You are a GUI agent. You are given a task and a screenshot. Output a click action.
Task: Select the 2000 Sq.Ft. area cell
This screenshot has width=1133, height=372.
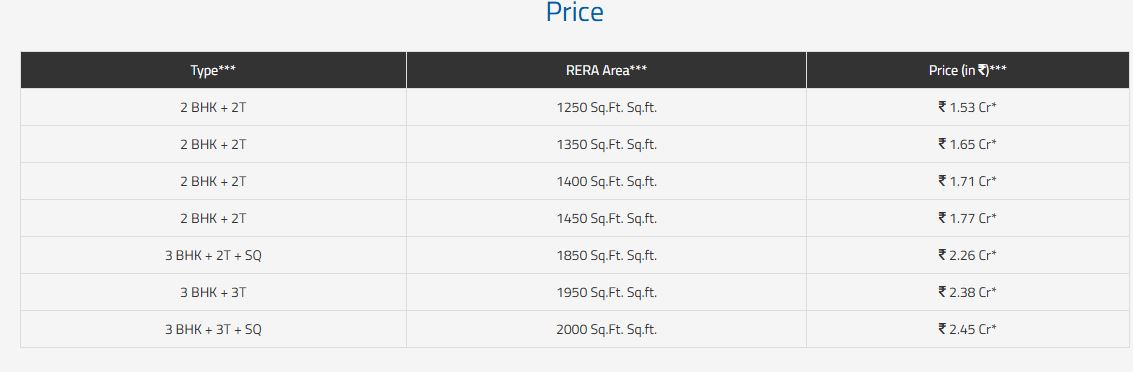point(606,329)
